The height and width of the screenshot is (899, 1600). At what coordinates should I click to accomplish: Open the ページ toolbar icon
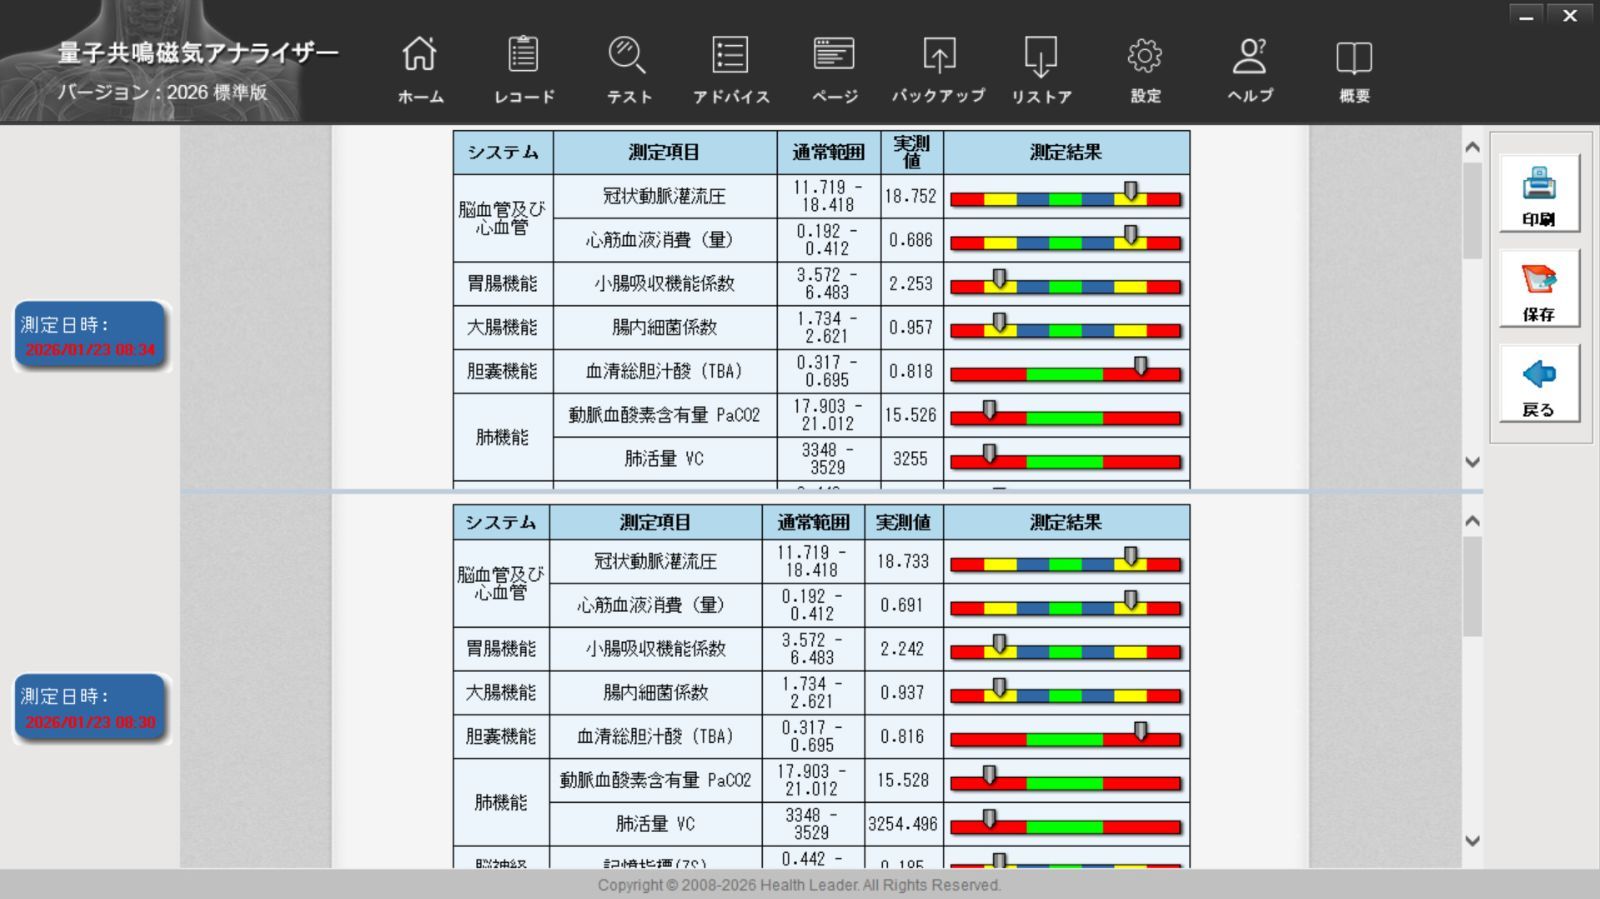pyautogui.click(x=834, y=54)
